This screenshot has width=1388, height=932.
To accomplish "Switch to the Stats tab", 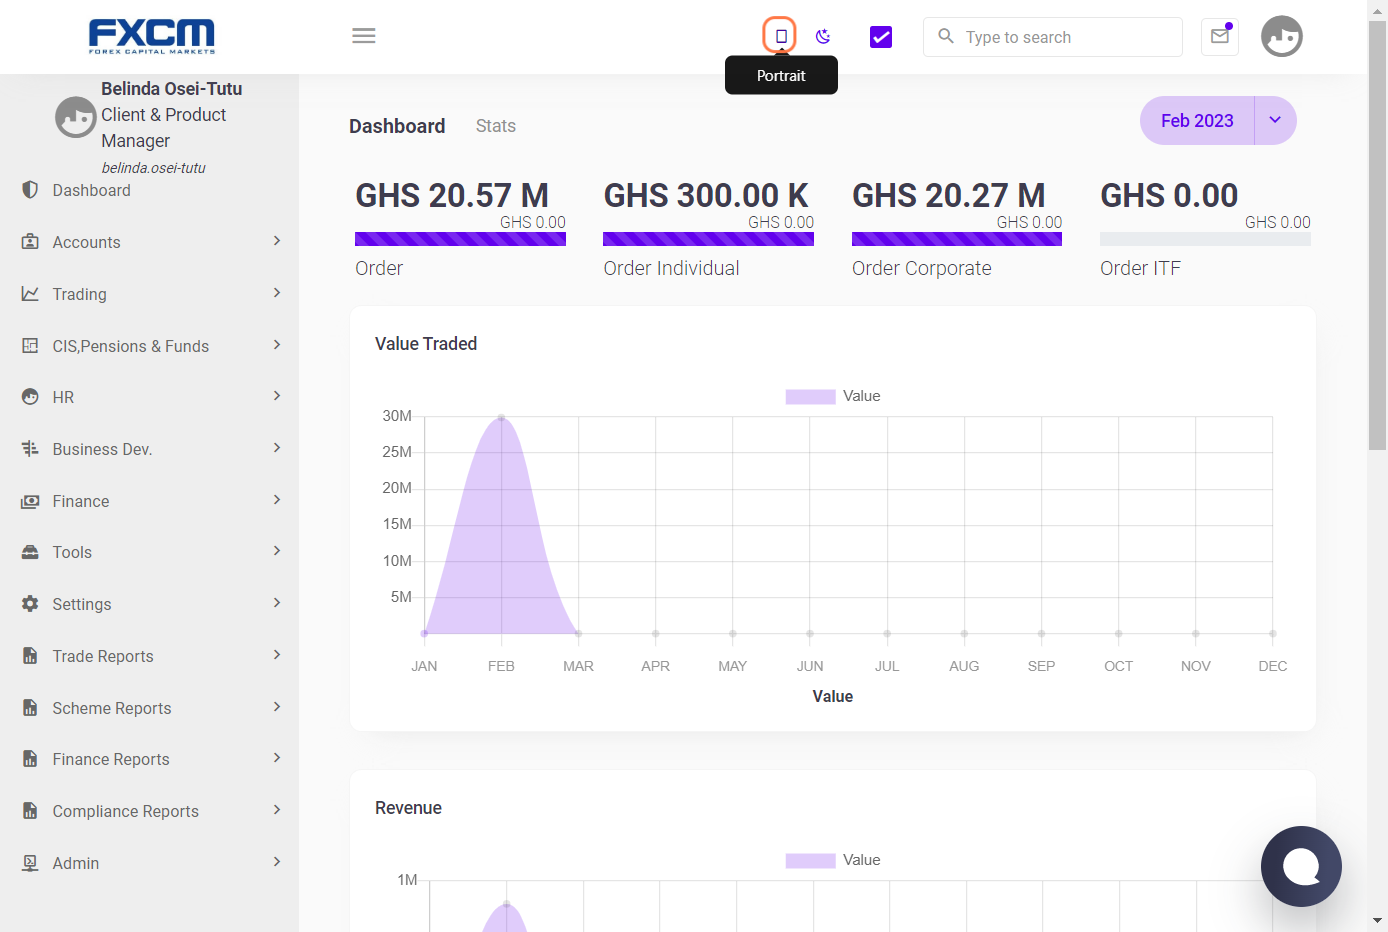I will (496, 126).
